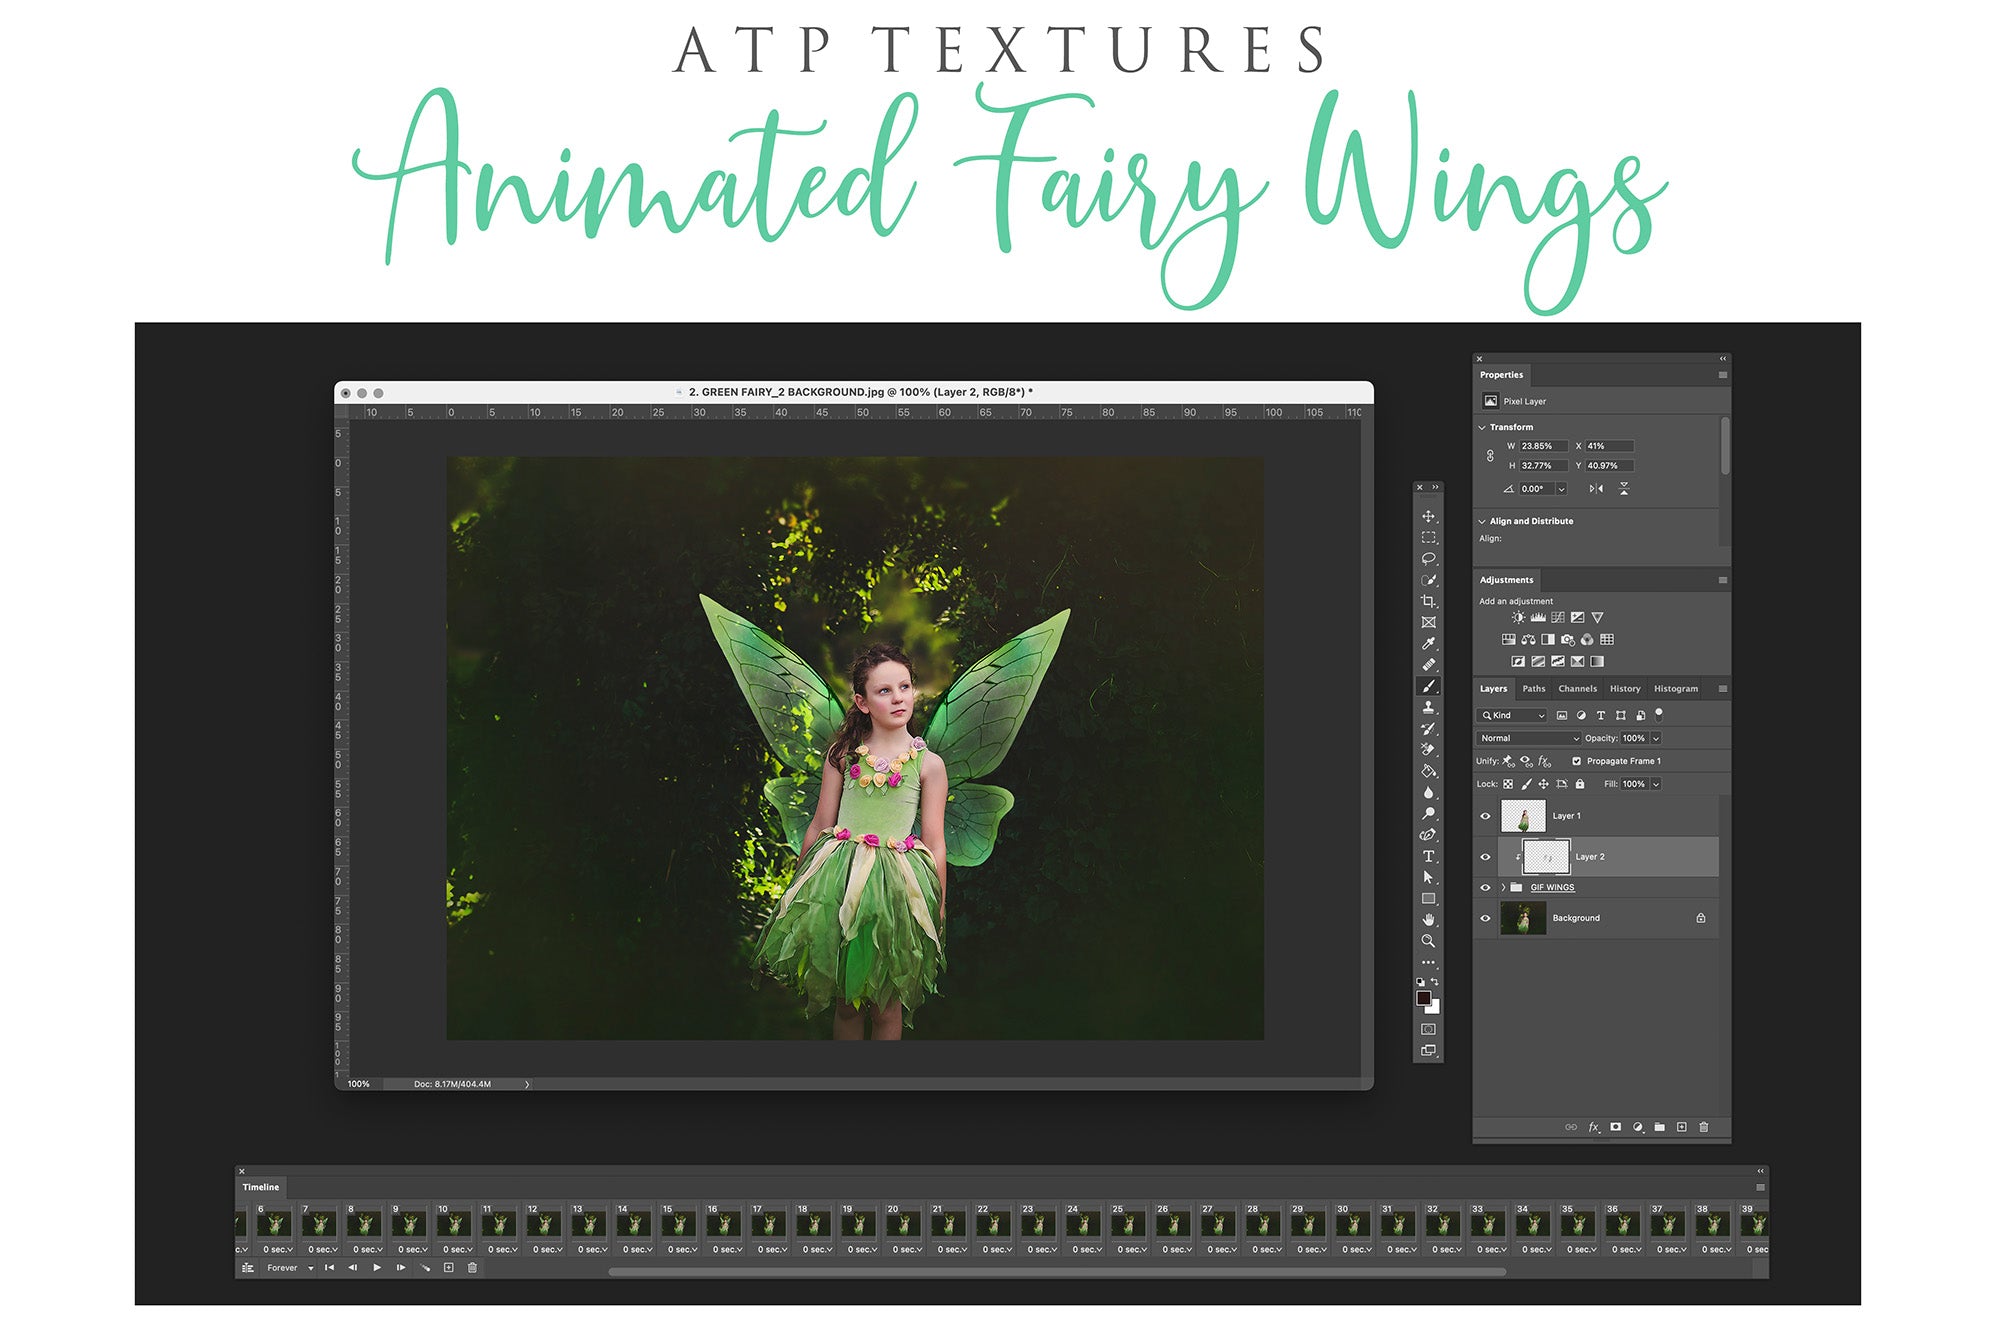Select the Eyedropper tool
2000x1331 pixels.
tap(1428, 643)
